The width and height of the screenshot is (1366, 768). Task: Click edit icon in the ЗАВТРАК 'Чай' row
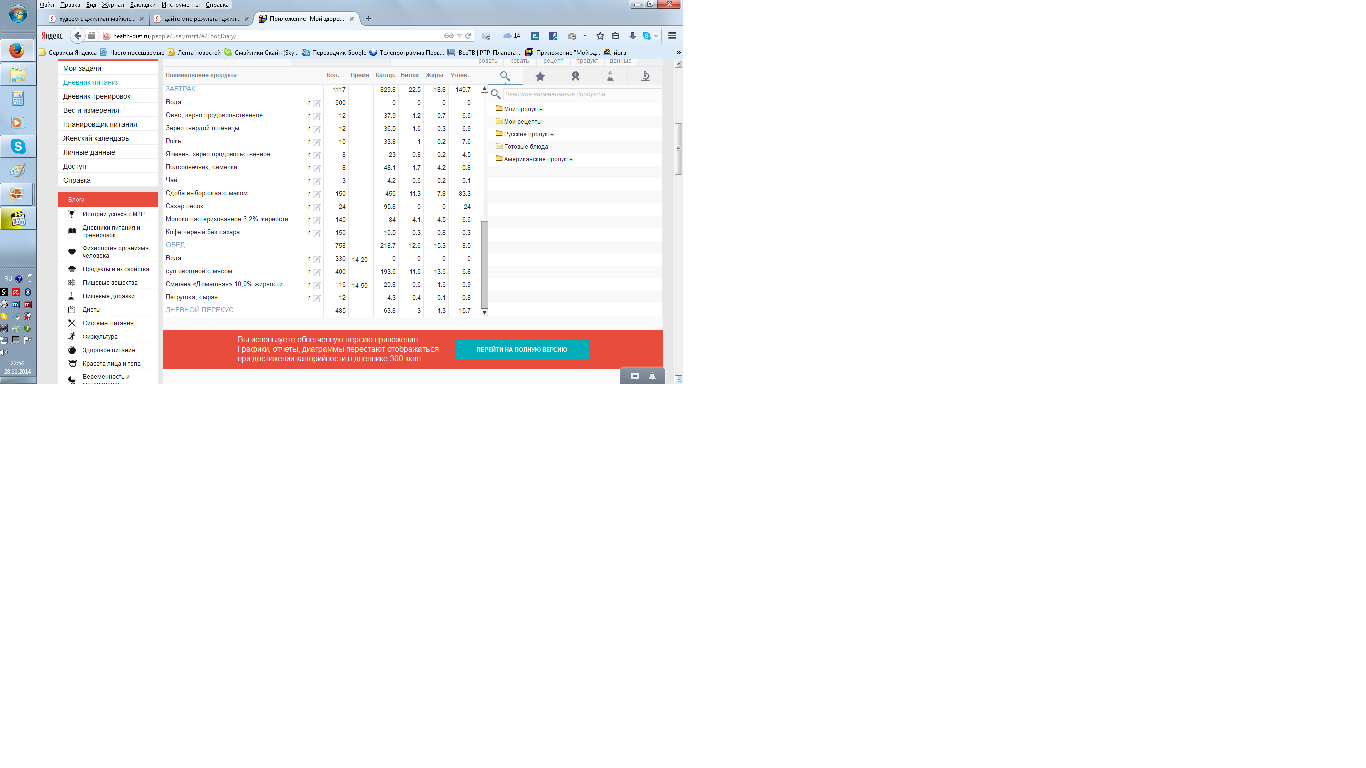(x=317, y=180)
